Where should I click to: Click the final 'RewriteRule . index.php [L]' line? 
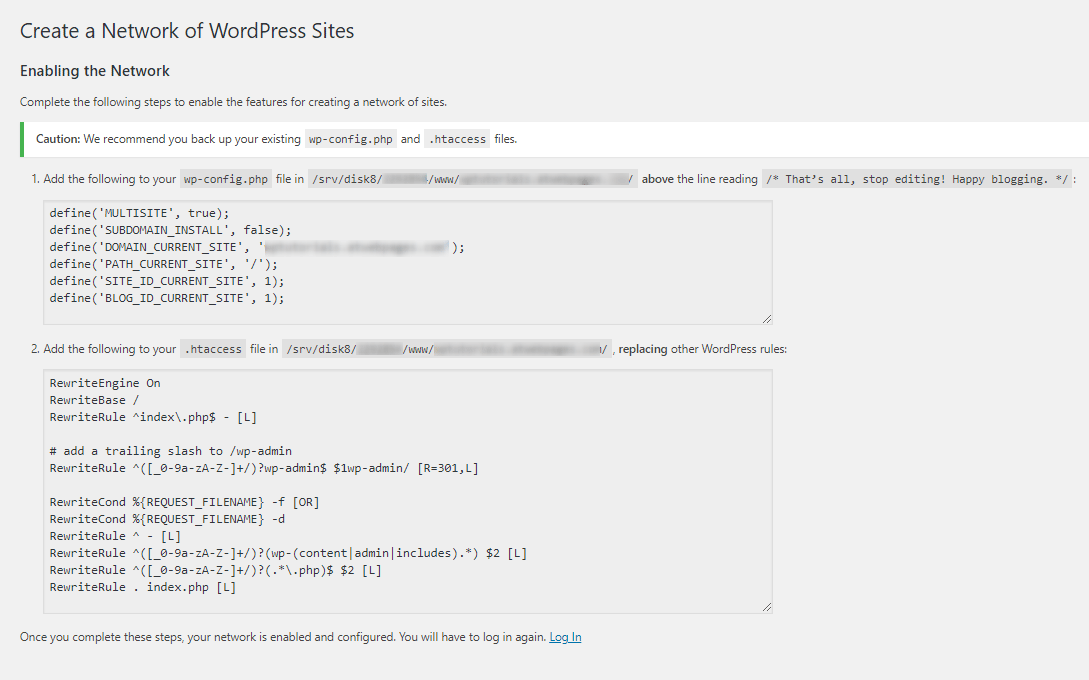click(x=142, y=587)
